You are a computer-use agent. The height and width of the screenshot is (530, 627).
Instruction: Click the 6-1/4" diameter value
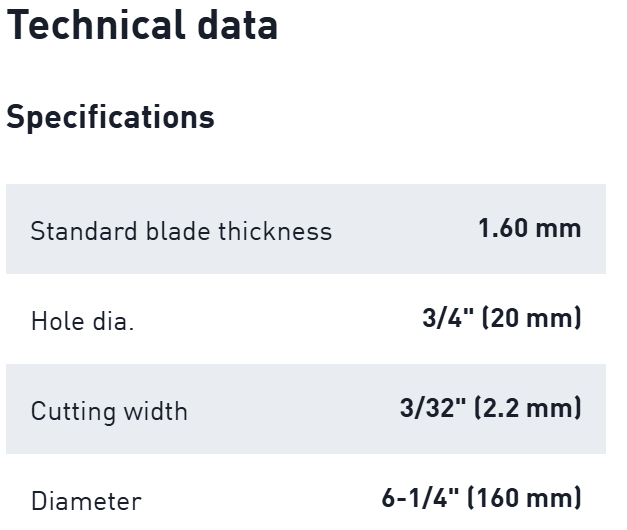tap(420, 497)
